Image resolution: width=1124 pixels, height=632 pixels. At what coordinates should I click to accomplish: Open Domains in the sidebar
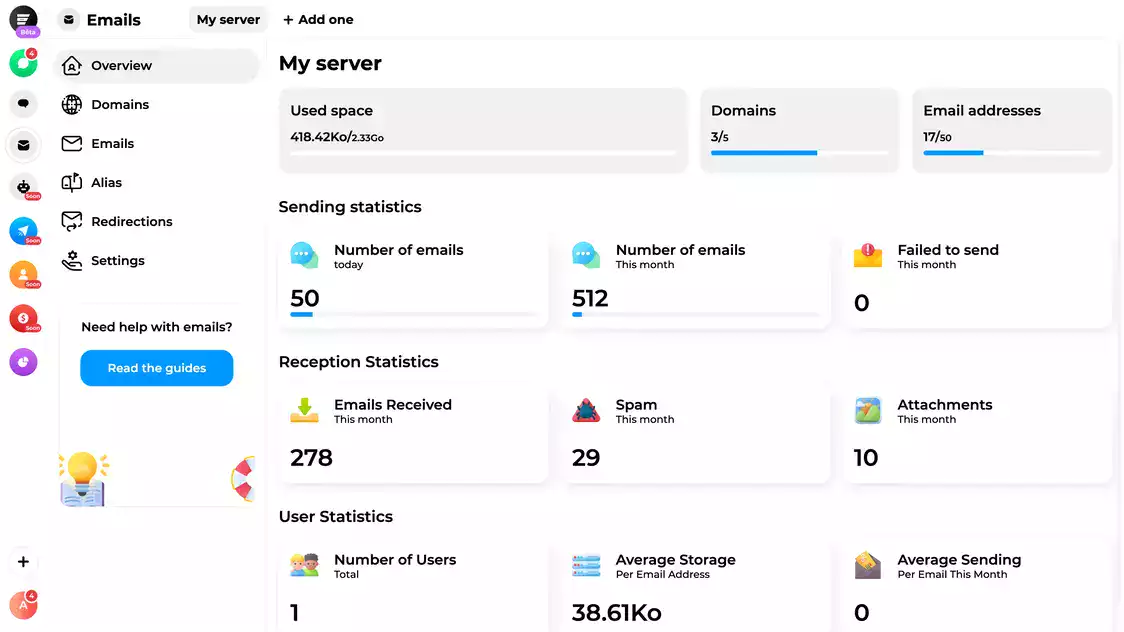pyautogui.click(x=156, y=105)
